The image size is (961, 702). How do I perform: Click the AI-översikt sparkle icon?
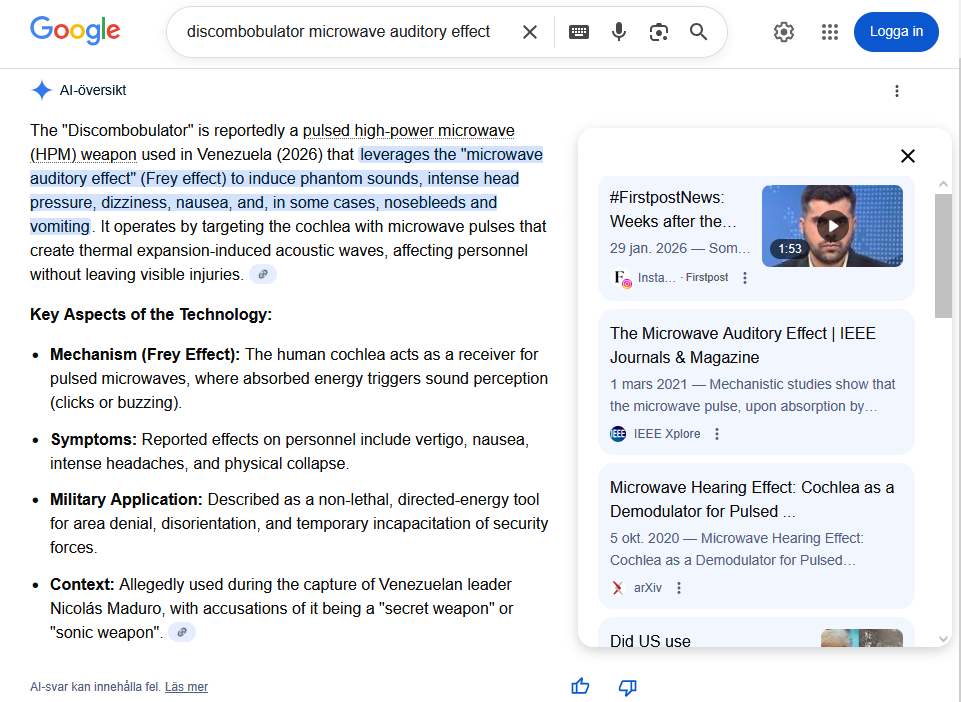42,90
